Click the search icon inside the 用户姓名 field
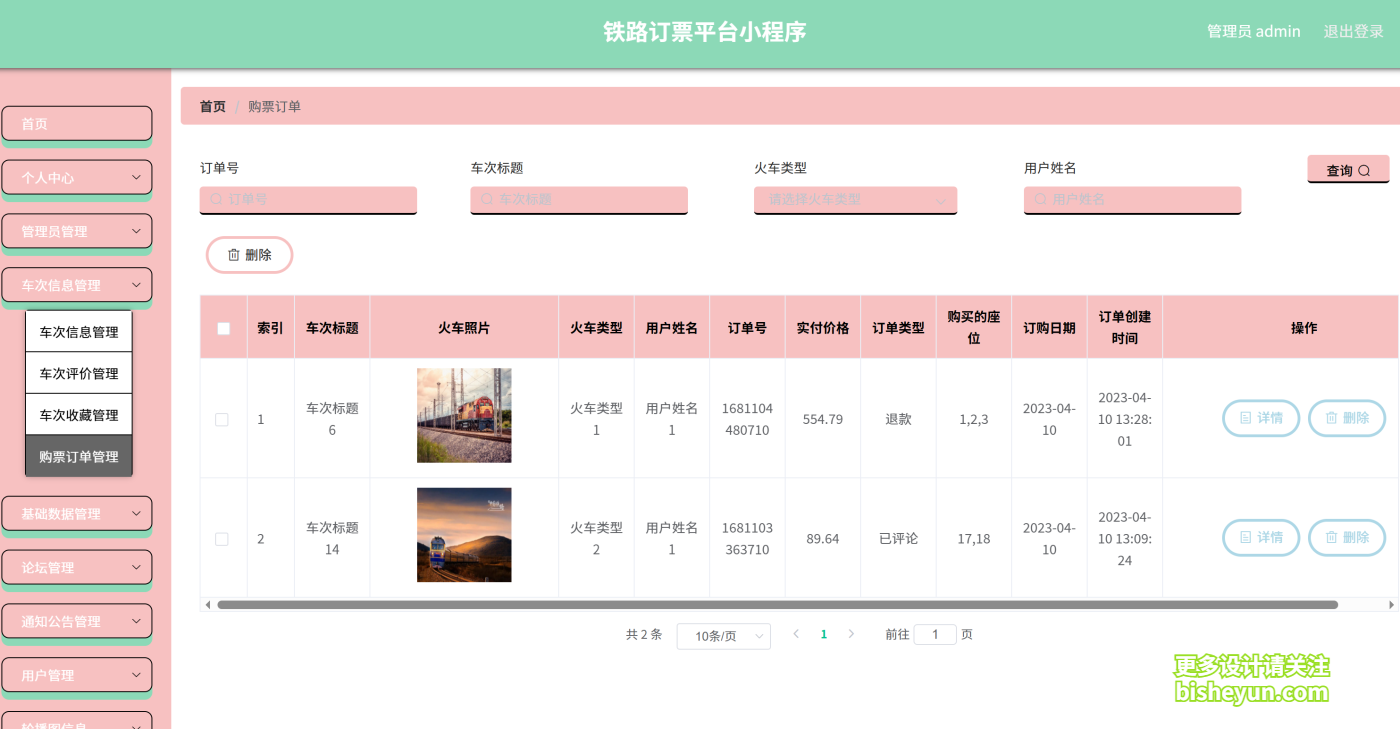Screen dimensions: 1400x729 [1039, 200]
